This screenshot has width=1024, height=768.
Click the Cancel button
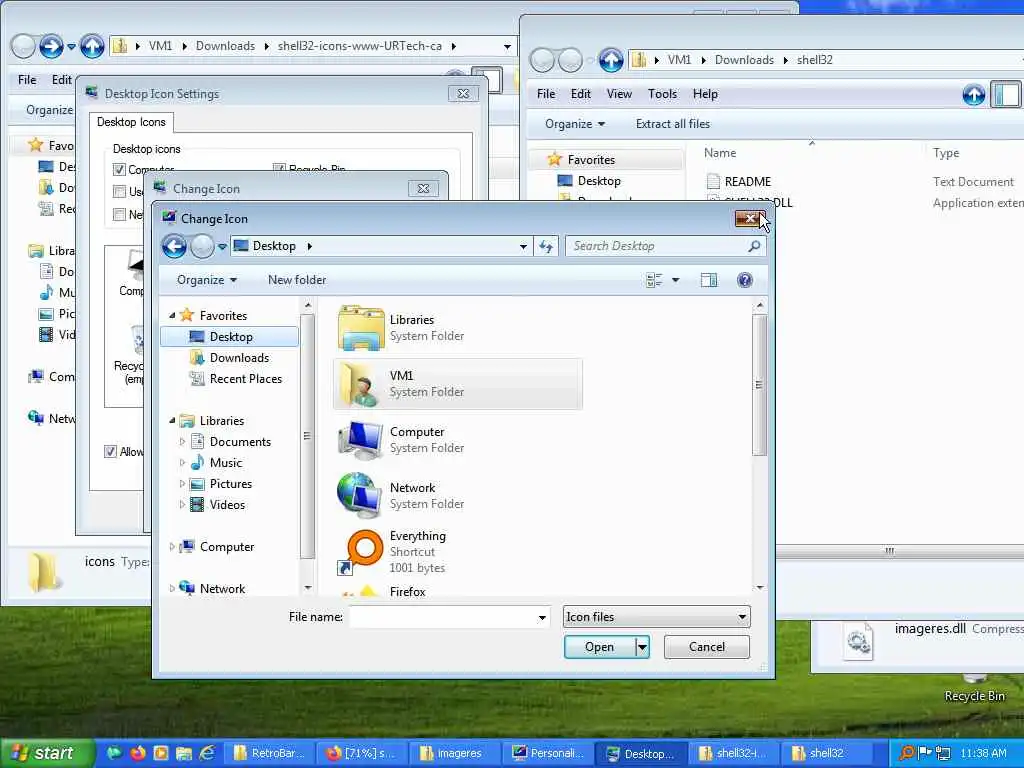[707, 647]
